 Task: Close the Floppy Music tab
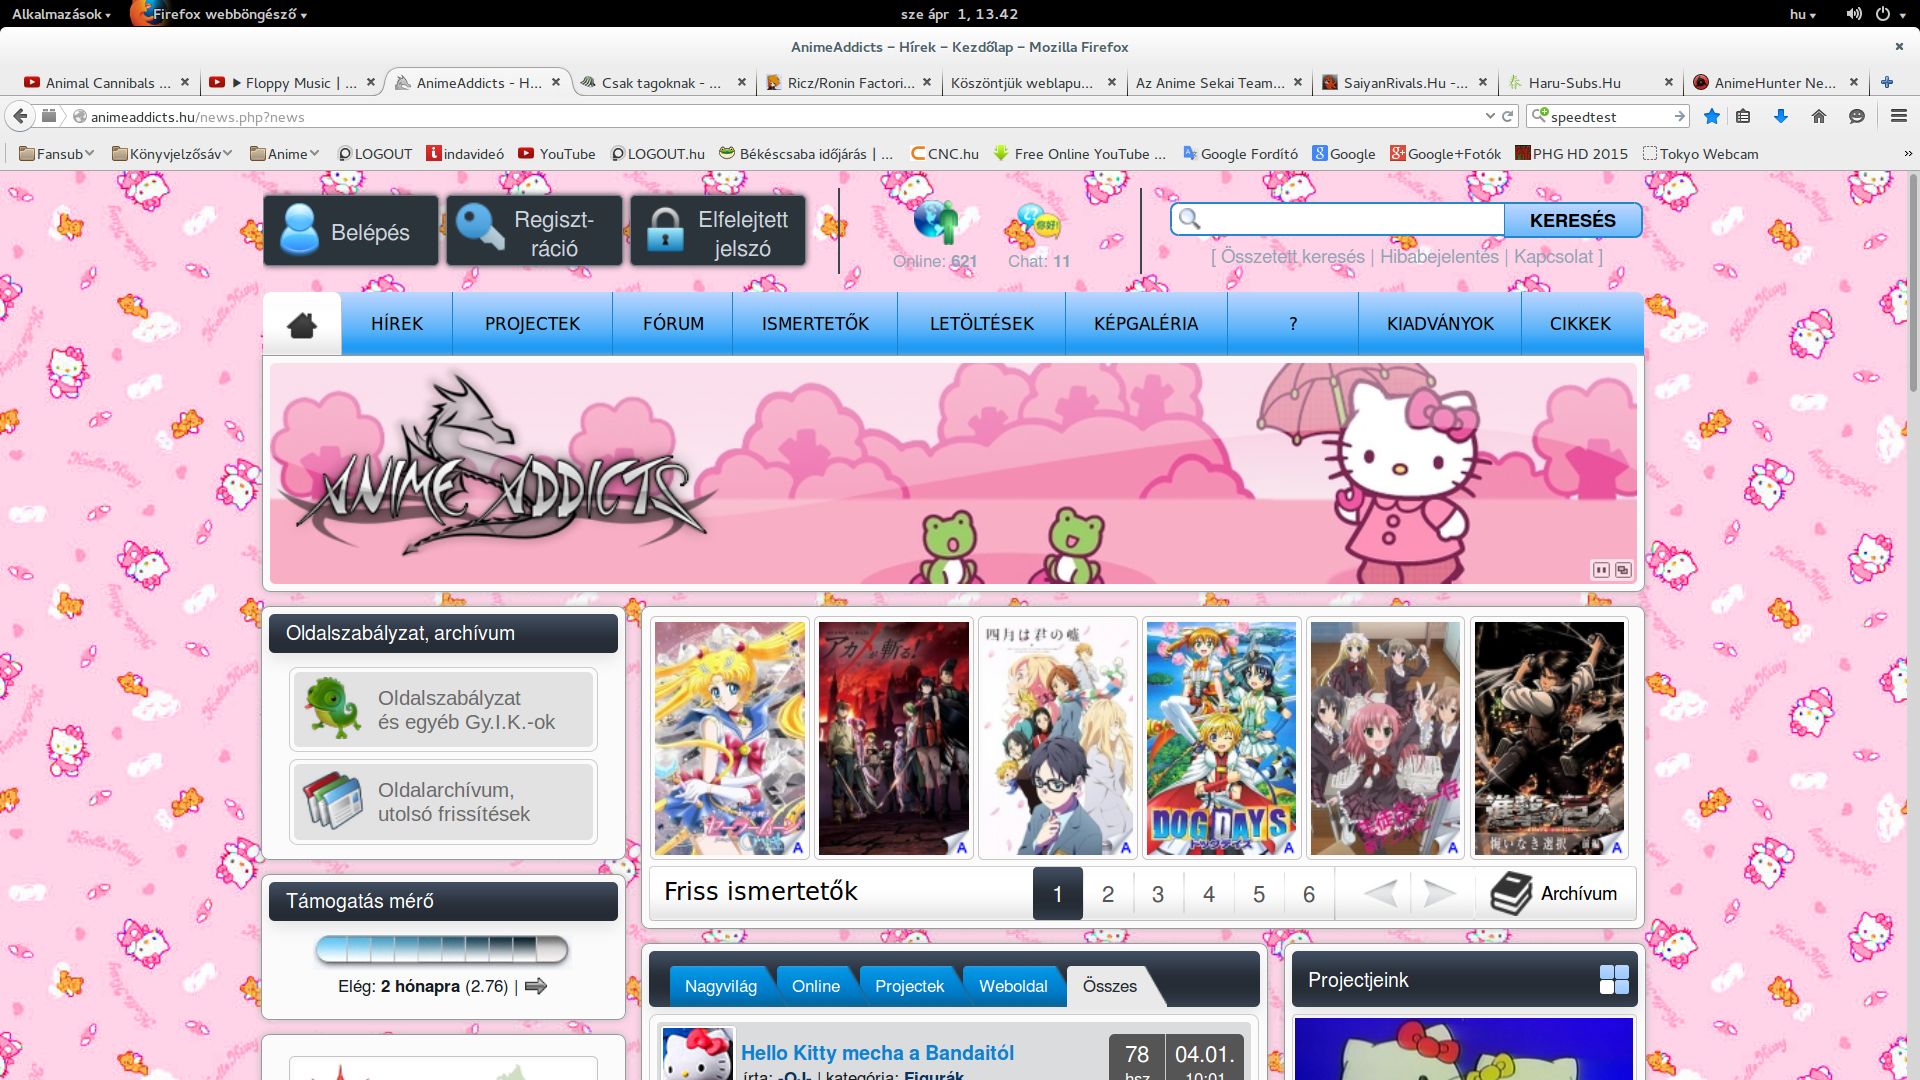pyautogui.click(x=371, y=83)
